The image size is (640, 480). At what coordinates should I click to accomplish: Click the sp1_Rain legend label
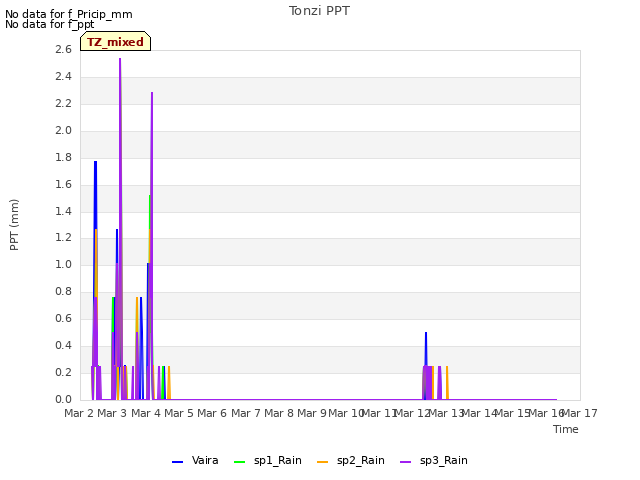(278, 460)
